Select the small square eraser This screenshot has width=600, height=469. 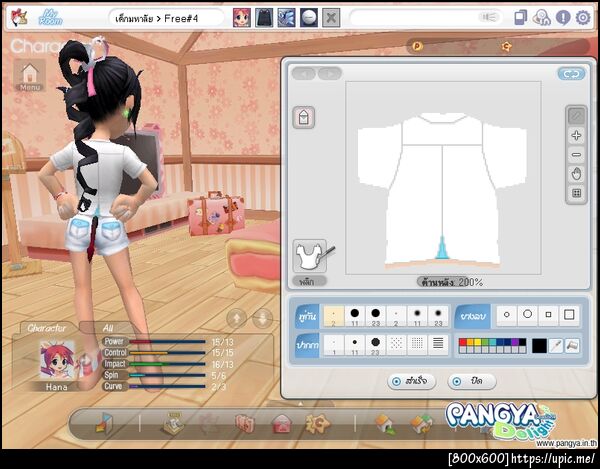tap(548, 315)
